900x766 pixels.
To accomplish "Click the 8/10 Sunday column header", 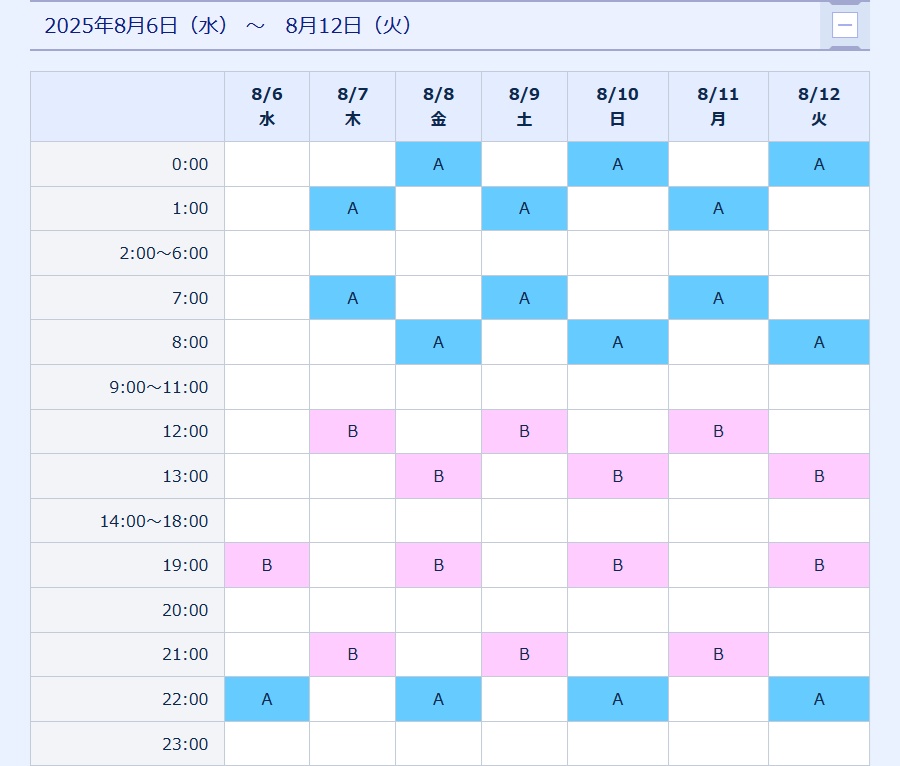I will tap(617, 106).
